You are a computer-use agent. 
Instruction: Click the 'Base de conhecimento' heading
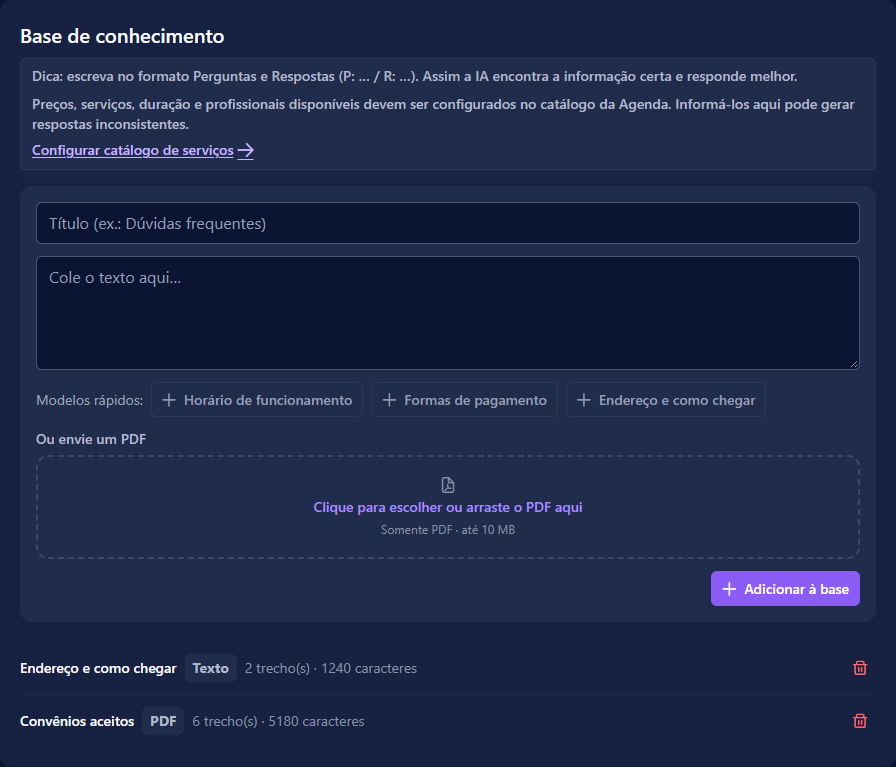[x=122, y=36]
